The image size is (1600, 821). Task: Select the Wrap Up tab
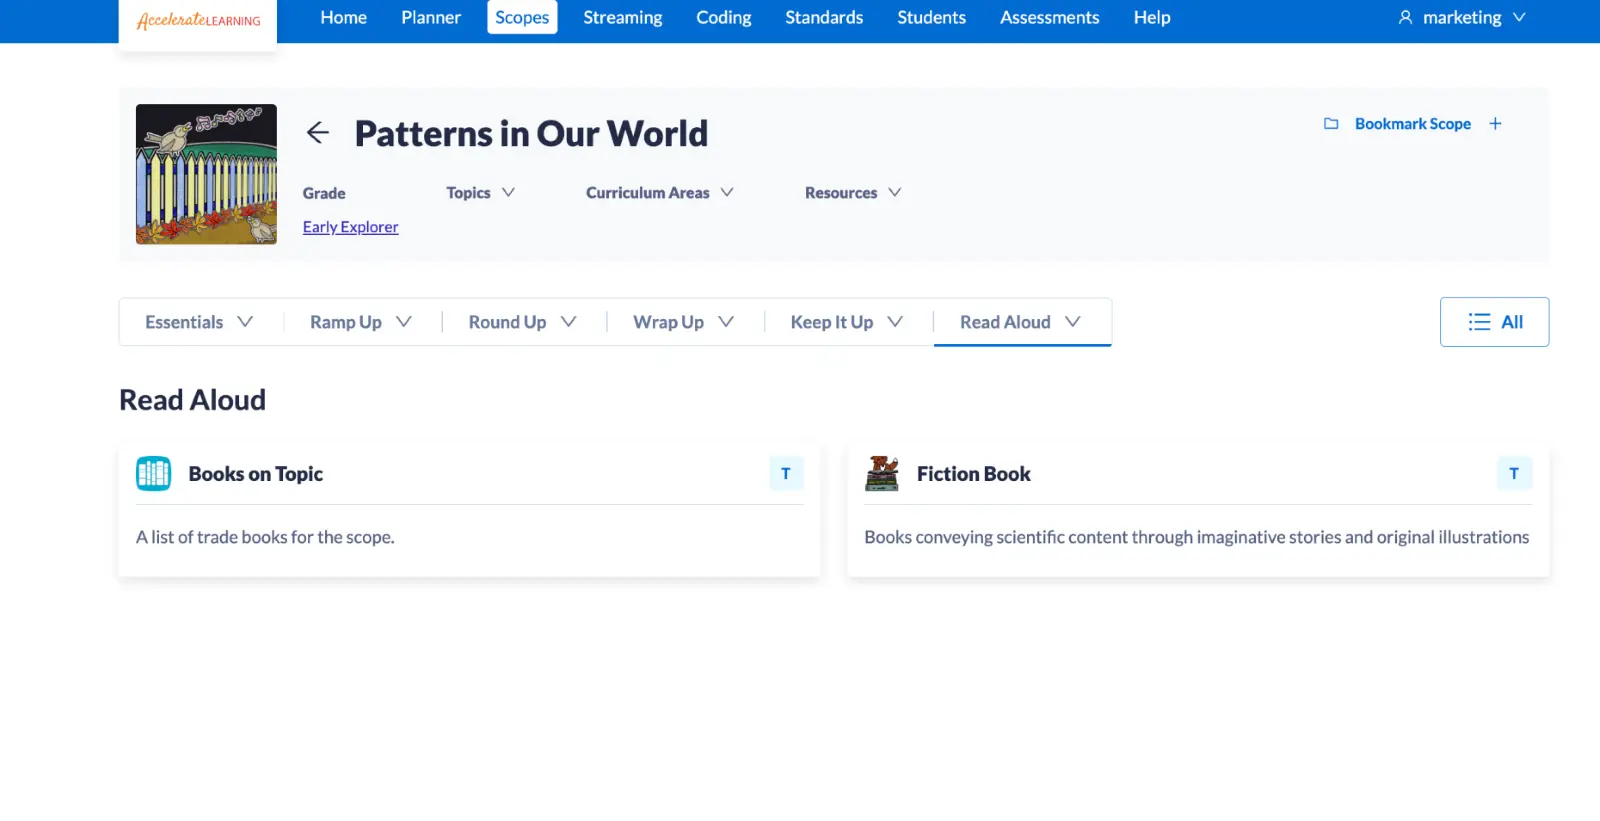pos(683,322)
